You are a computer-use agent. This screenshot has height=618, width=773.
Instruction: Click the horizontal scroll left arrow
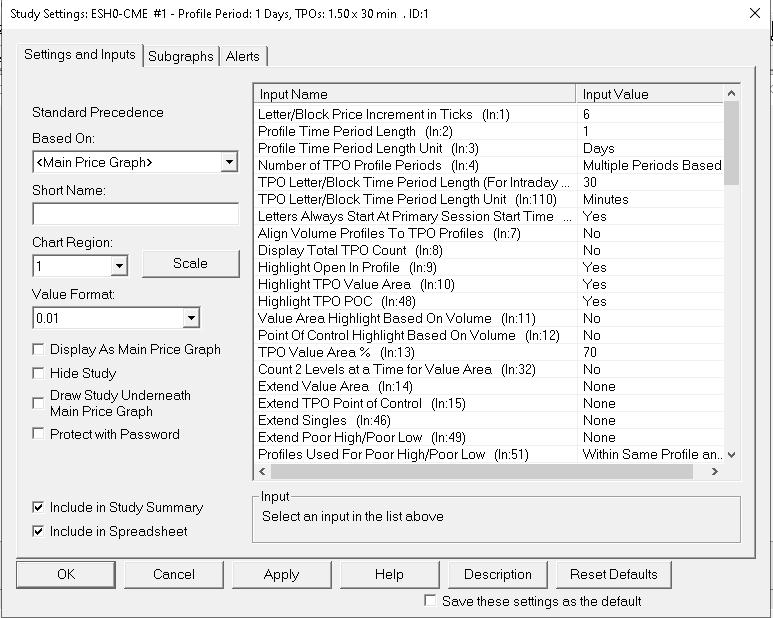click(262, 472)
